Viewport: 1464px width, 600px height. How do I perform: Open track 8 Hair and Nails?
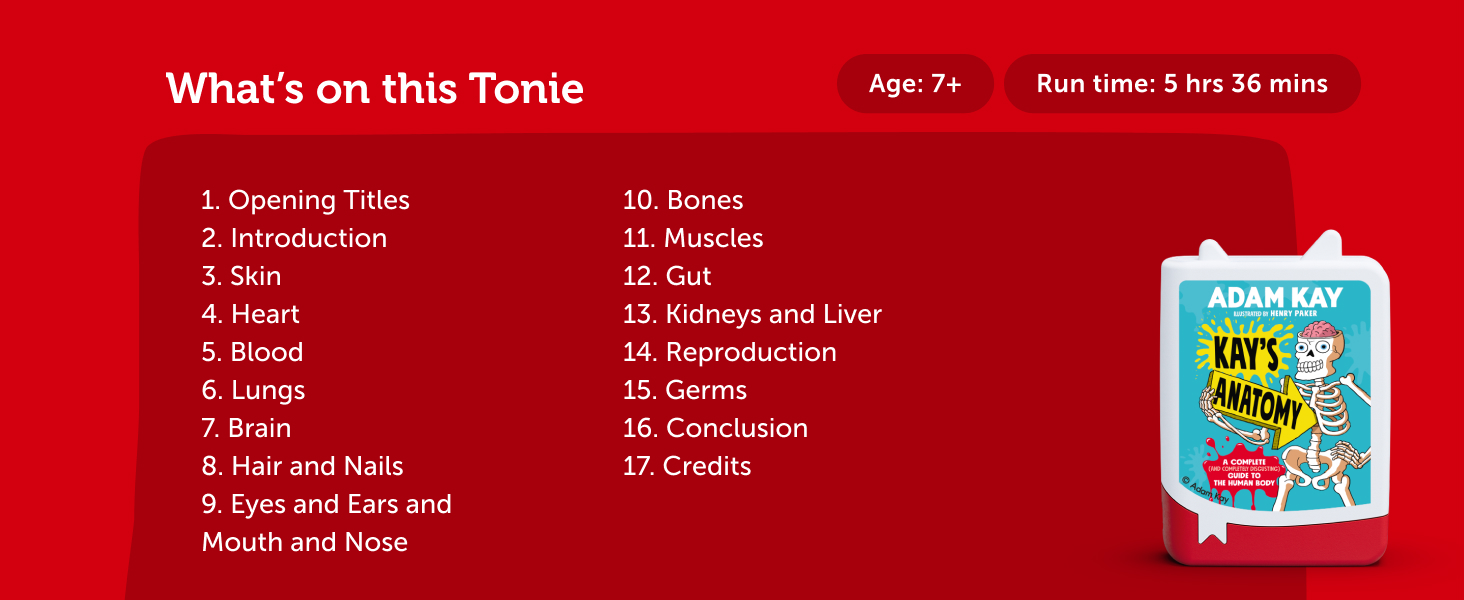302,466
